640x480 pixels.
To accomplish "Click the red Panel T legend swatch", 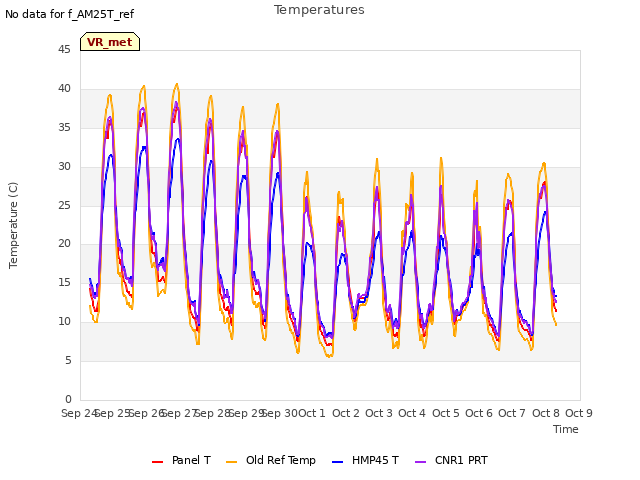I will [x=158, y=462].
